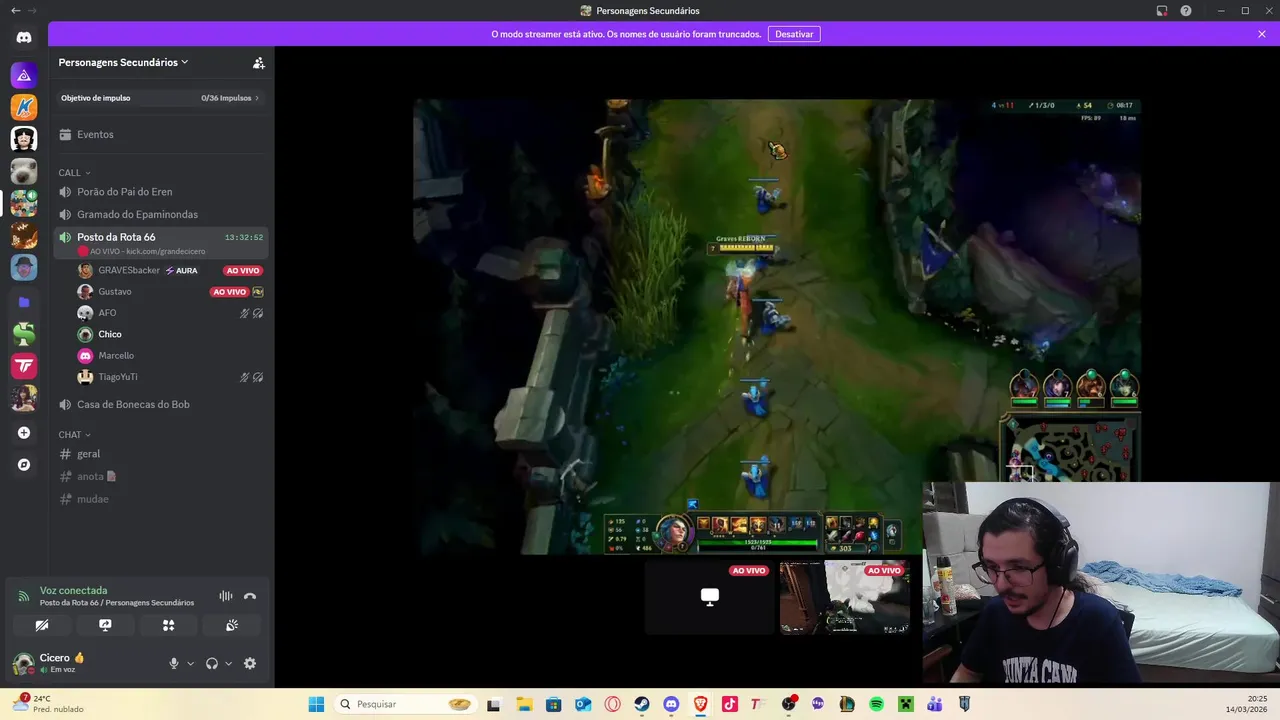The width and height of the screenshot is (1280, 720).
Task: Click Desativar streamer mode button
Action: (794, 34)
